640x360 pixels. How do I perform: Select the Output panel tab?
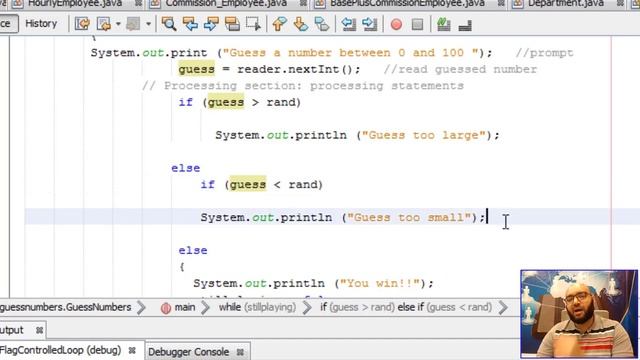[x=12, y=330]
